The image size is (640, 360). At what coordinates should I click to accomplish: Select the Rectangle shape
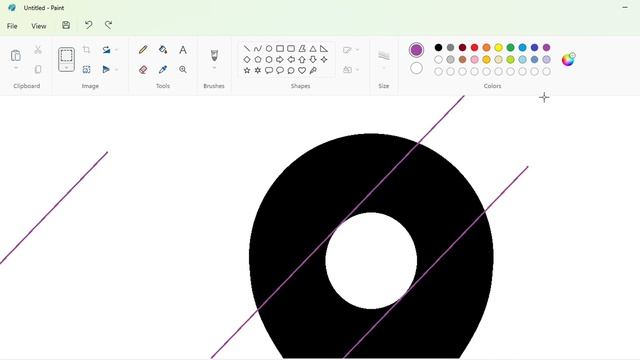coord(280,49)
